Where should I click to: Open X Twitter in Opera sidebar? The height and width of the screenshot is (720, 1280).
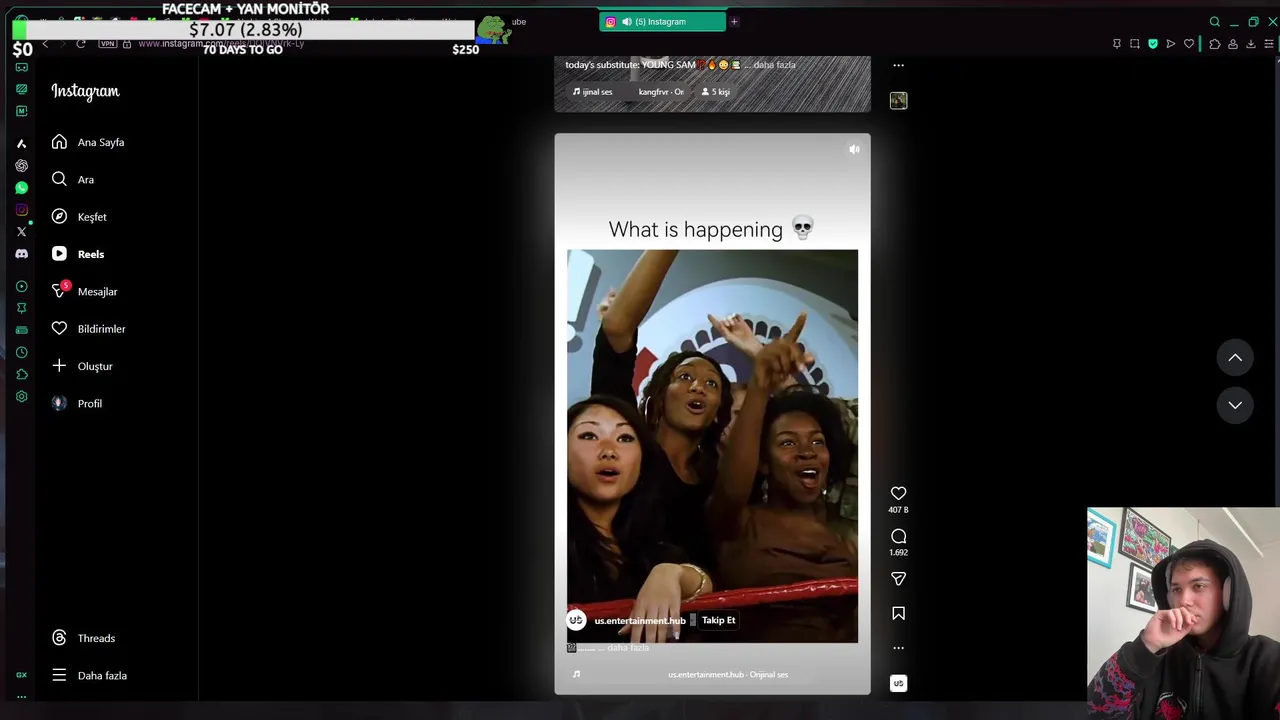[21, 232]
